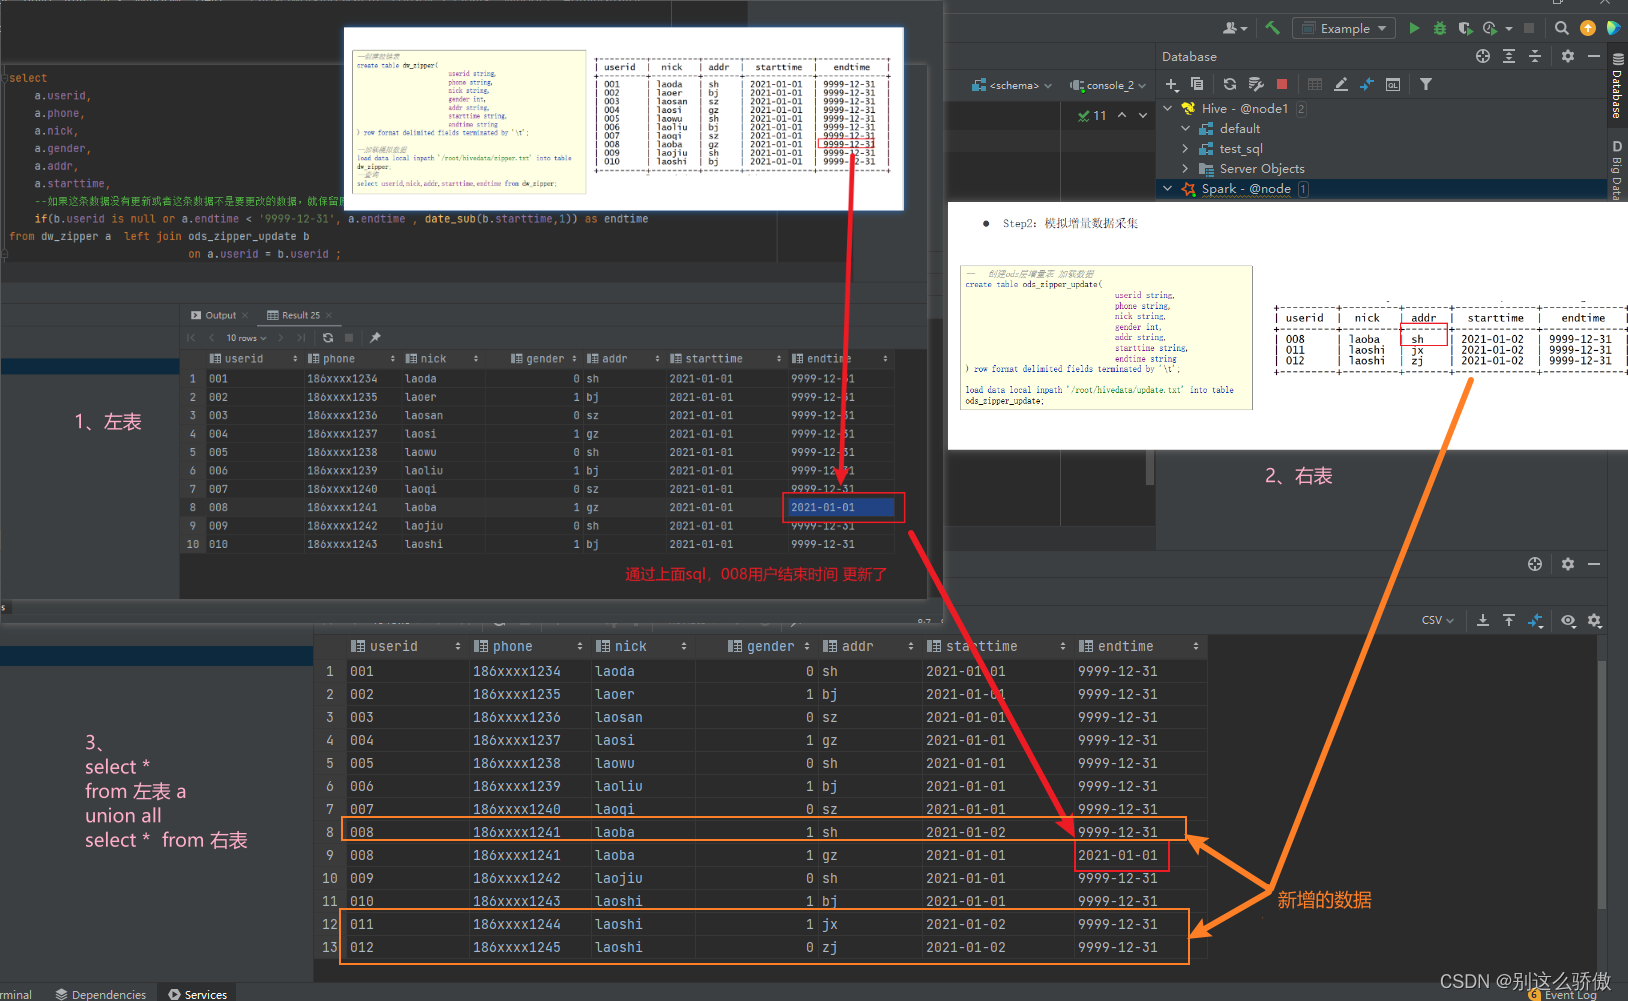The image size is (1628, 1001).
Task: Hide the Database panel minimize icon
Action: pos(1594,56)
